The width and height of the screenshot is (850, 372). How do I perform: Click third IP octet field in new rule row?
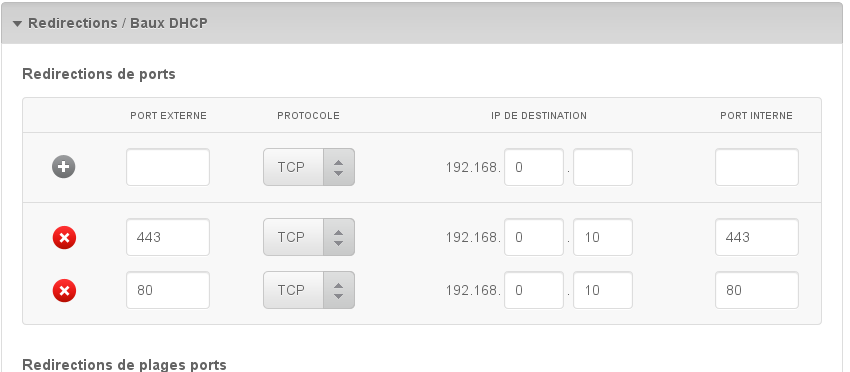click(534, 167)
